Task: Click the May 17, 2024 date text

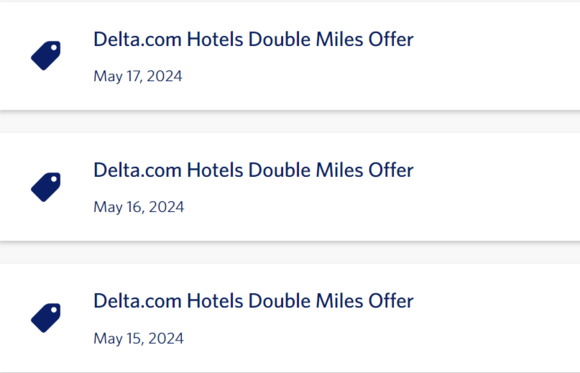Action: click(138, 76)
